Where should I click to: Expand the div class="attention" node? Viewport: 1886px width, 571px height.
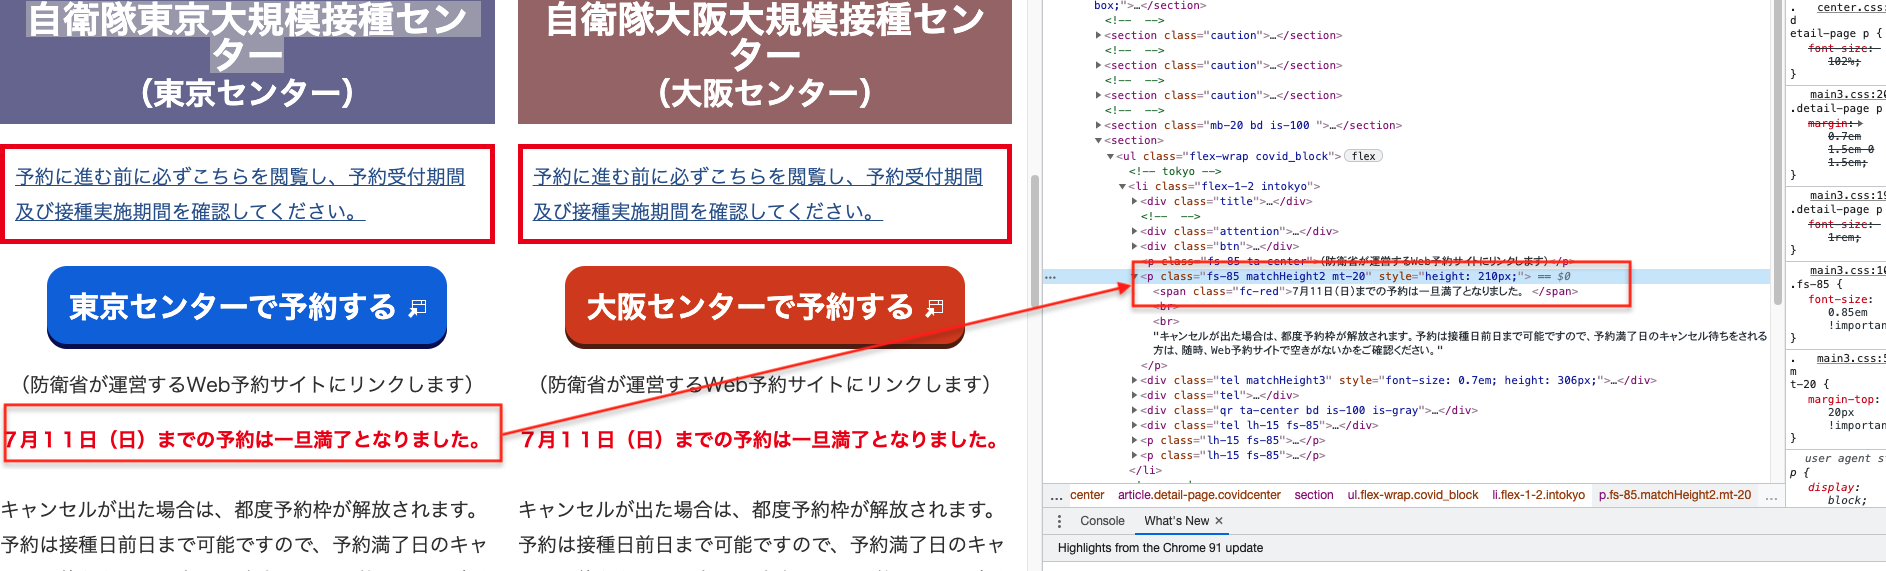click(x=1134, y=231)
